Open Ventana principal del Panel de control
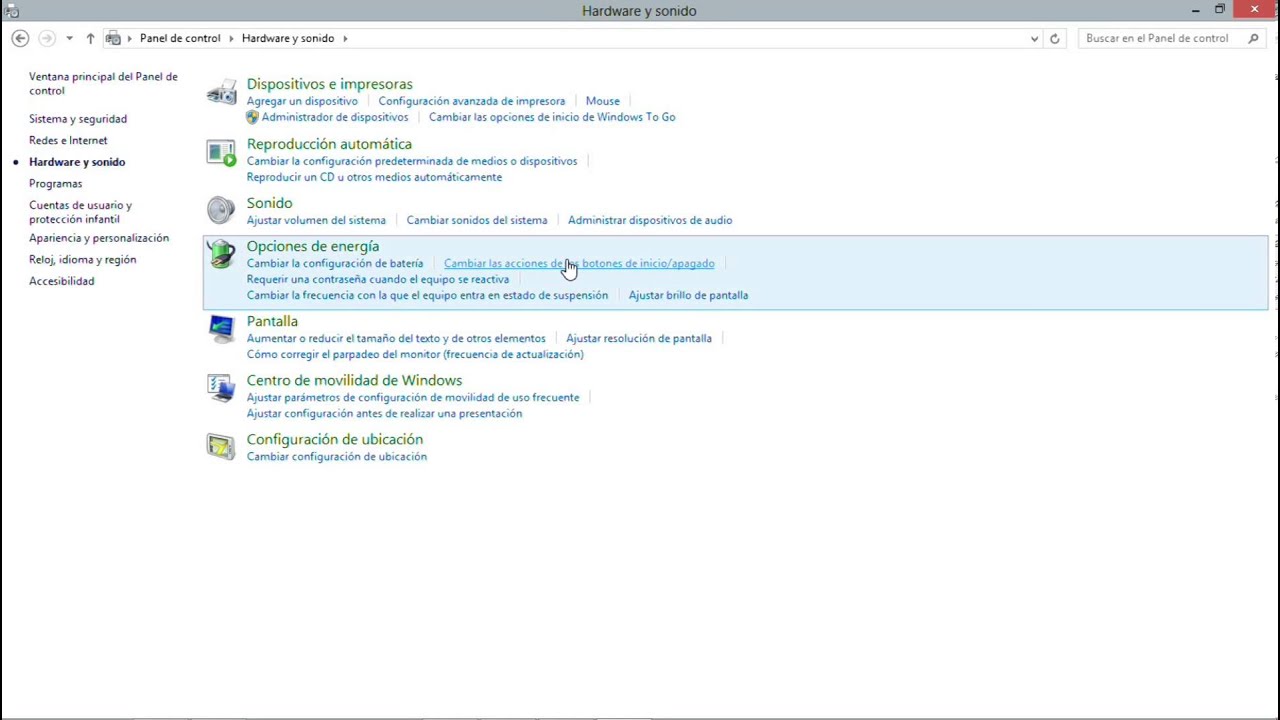This screenshot has width=1280, height=720. coord(103,83)
